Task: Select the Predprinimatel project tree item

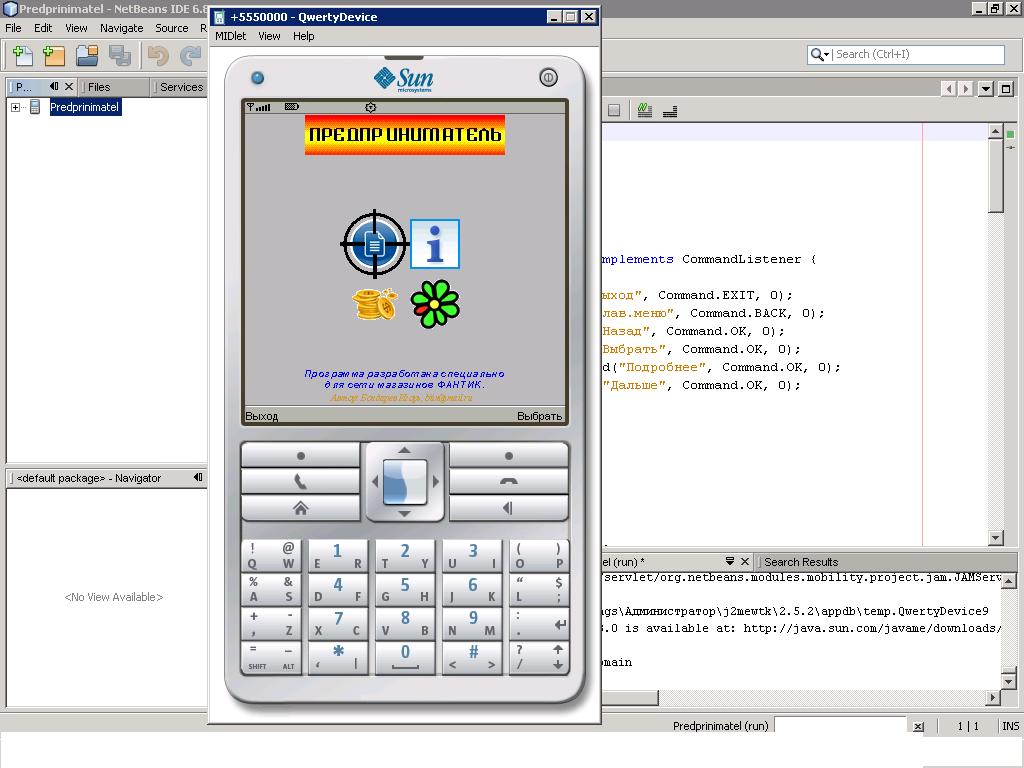Action: point(85,107)
